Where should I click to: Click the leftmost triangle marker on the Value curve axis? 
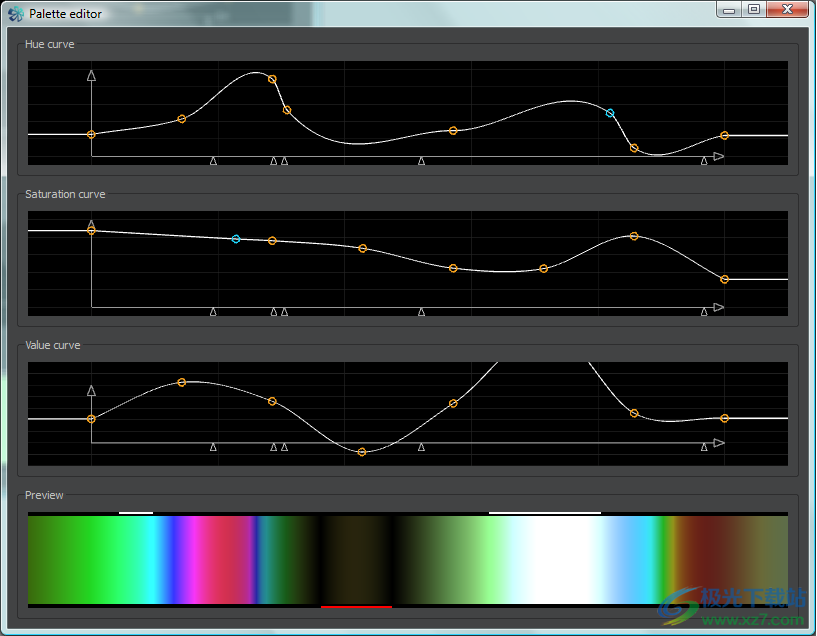point(213,447)
